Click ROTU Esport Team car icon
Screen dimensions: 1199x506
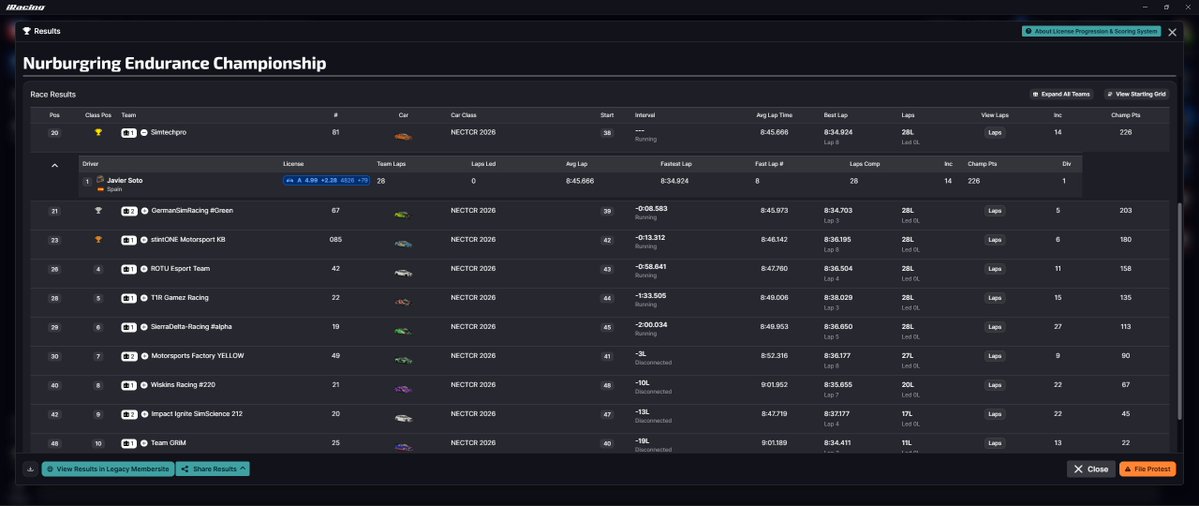(x=403, y=273)
